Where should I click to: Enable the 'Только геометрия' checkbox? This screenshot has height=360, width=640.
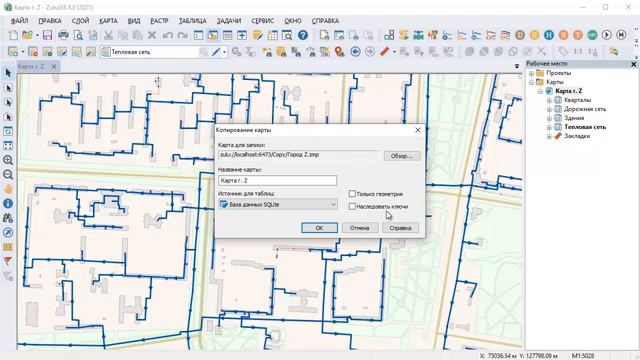point(352,194)
